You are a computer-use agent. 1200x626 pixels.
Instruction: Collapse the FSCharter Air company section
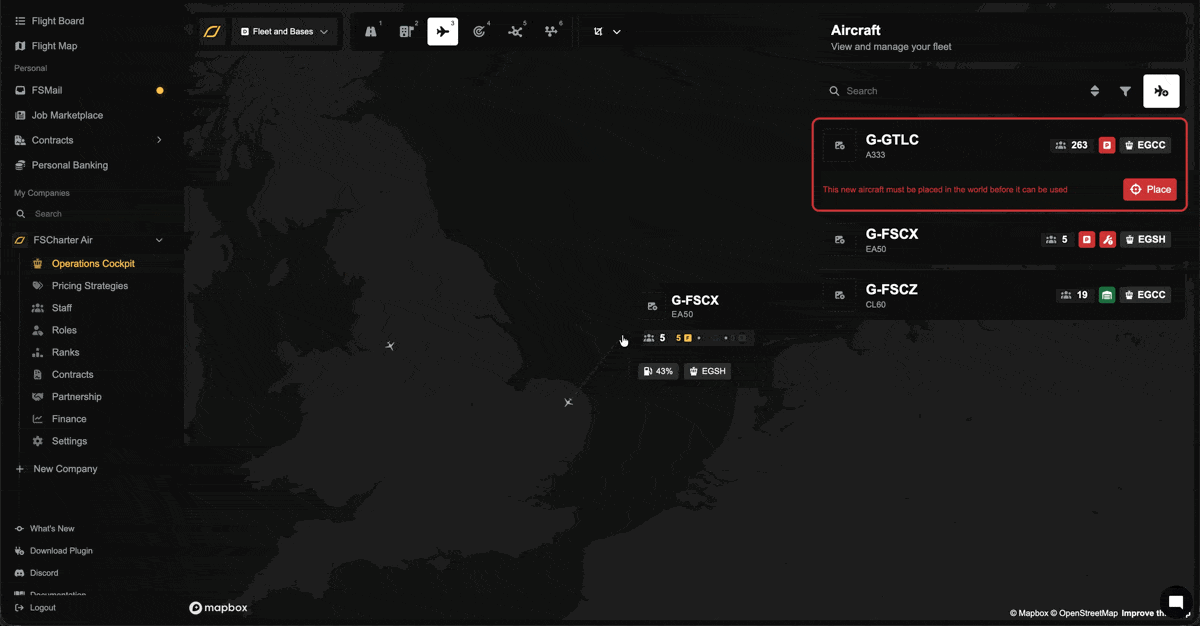pos(159,240)
